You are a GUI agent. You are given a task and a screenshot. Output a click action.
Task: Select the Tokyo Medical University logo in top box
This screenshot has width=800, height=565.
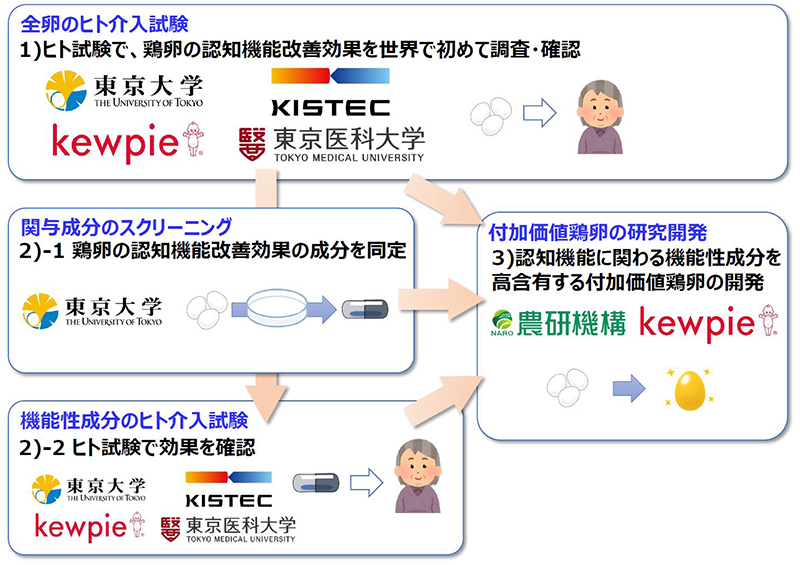point(331,143)
